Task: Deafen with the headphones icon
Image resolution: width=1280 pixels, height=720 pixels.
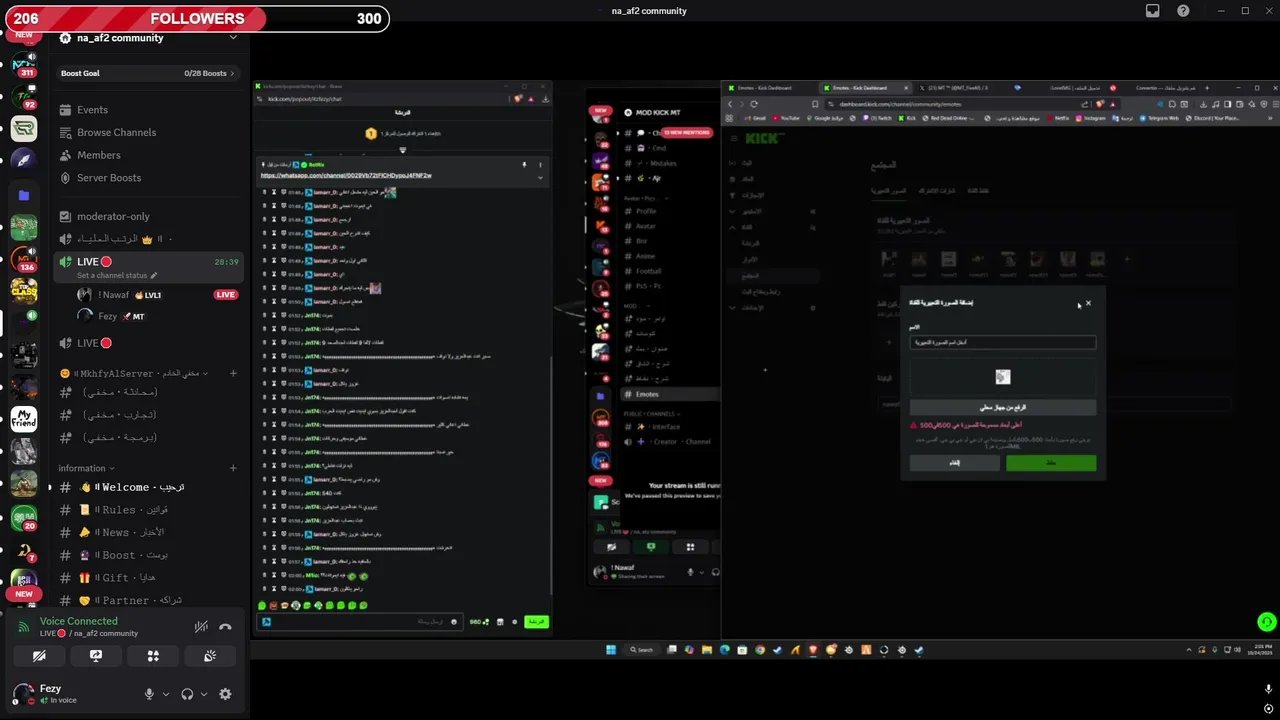Action: (x=187, y=694)
